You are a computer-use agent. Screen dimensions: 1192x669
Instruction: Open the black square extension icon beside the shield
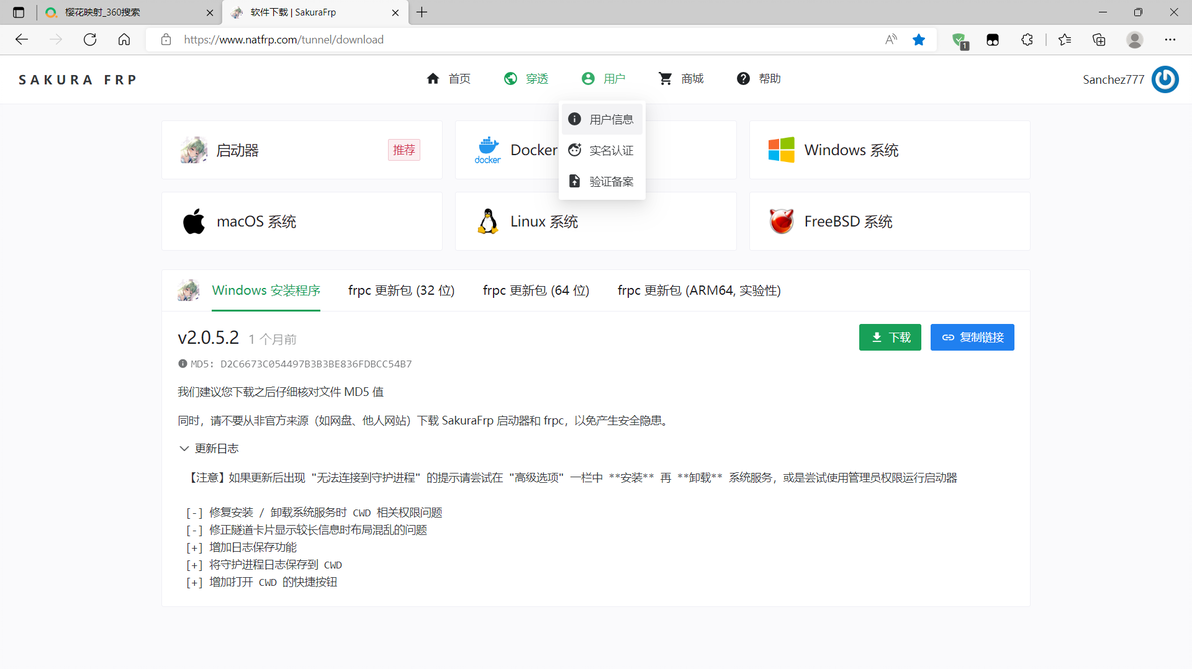coord(993,40)
